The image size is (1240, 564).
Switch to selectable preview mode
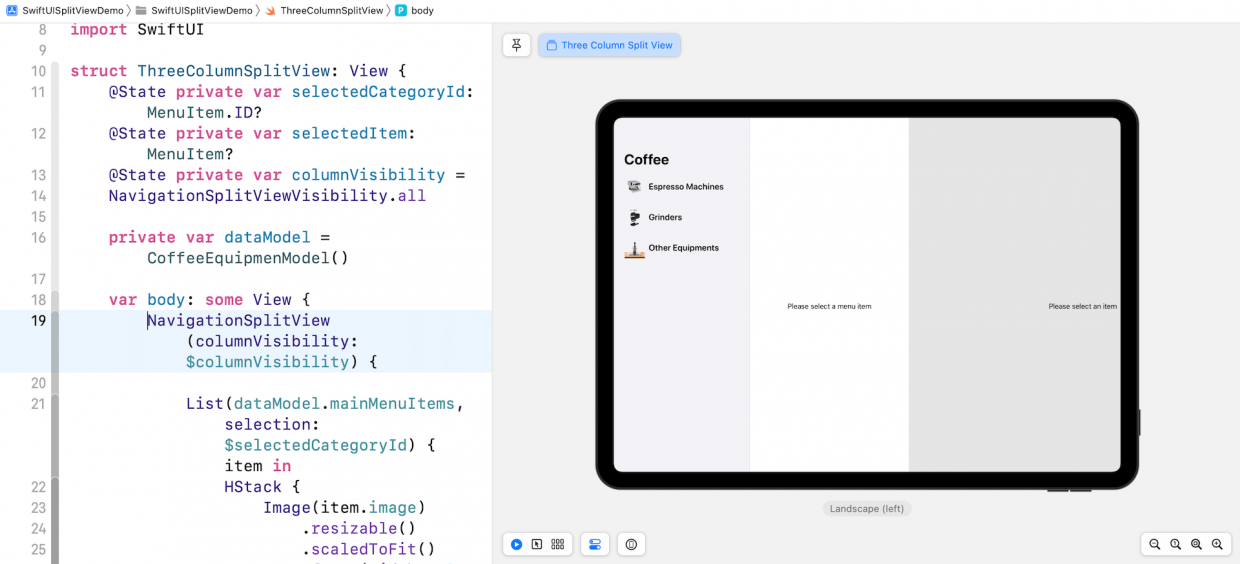pyautogui.click(x=537, y=544)
